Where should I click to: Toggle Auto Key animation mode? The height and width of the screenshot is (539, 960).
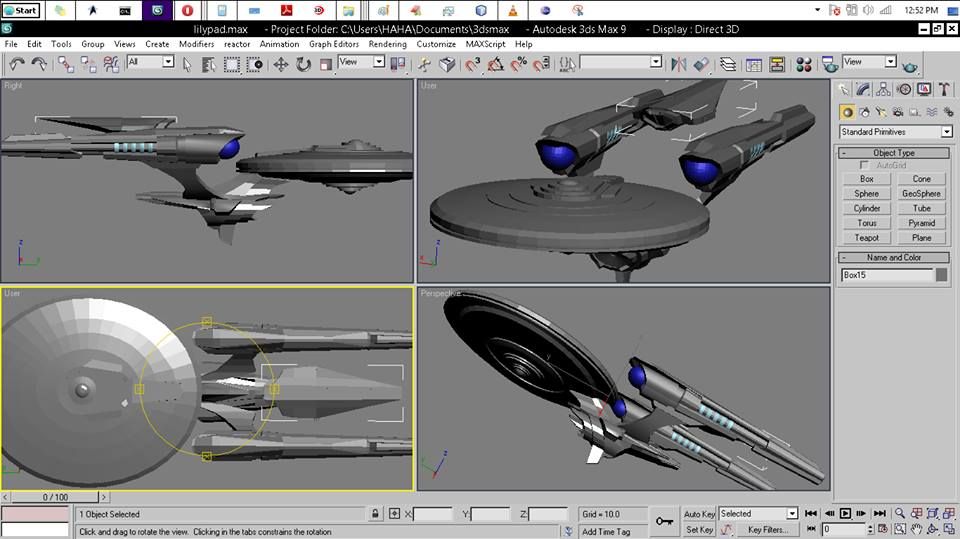point(699,514)
